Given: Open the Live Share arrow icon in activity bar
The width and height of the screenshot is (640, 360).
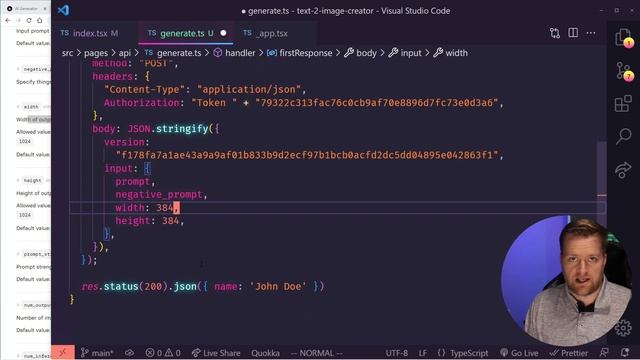Looking at the screenshot, I should pyautogui.click(x=623, y=170).
